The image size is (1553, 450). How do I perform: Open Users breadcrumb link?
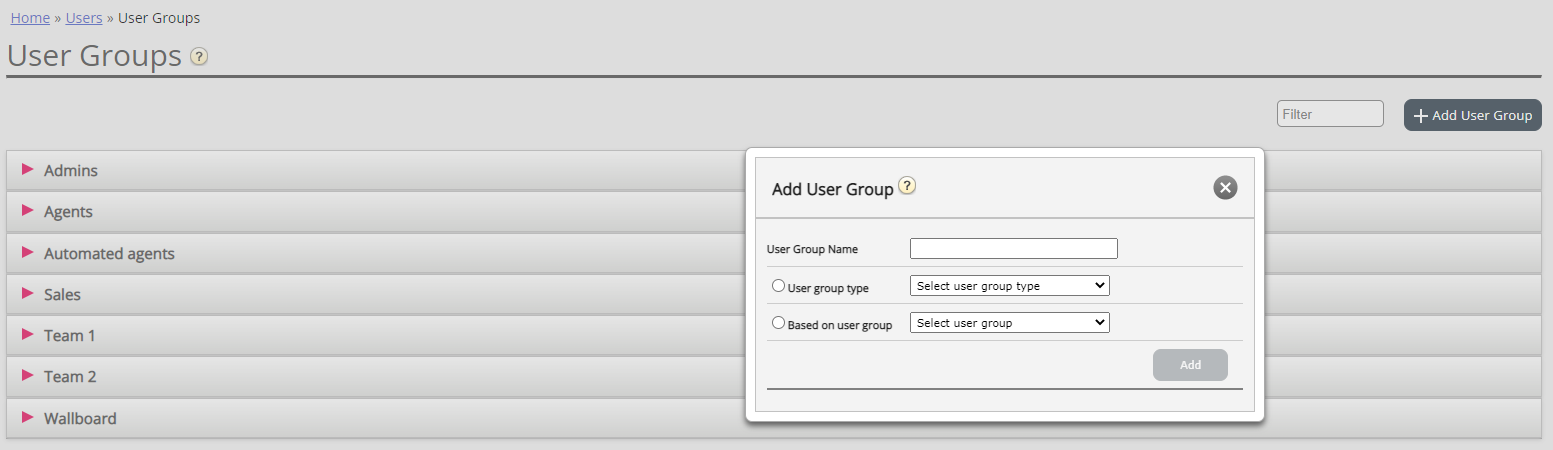coord(84,18)
